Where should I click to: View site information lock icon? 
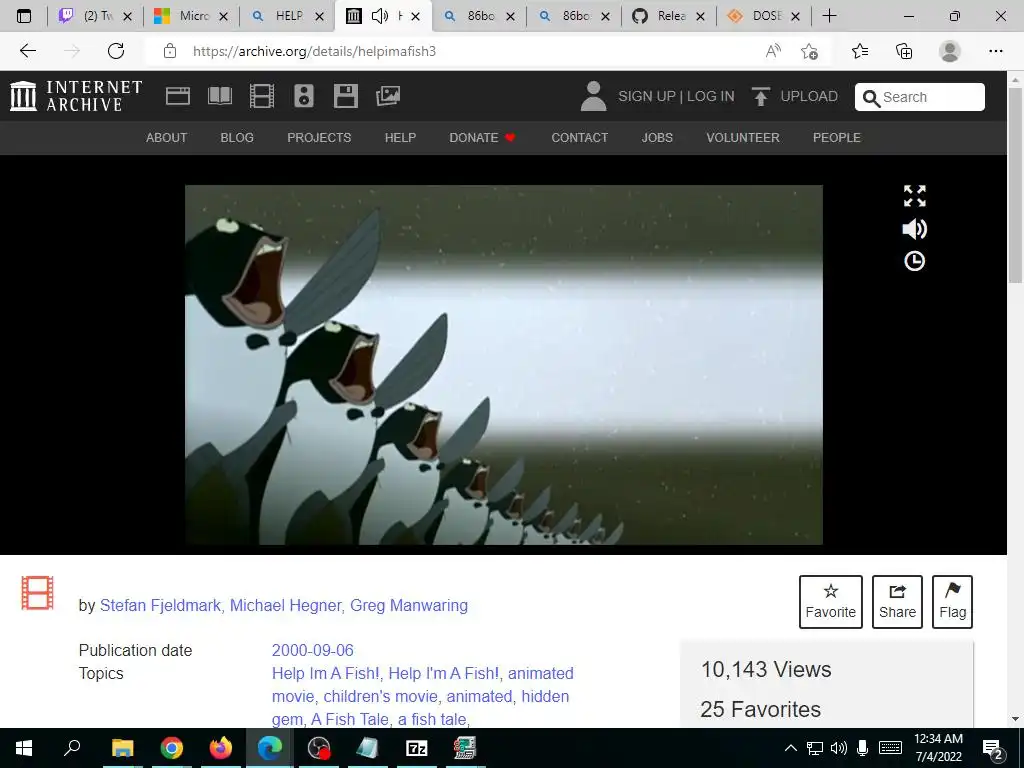pyautogui.click(x=170, y=51)
